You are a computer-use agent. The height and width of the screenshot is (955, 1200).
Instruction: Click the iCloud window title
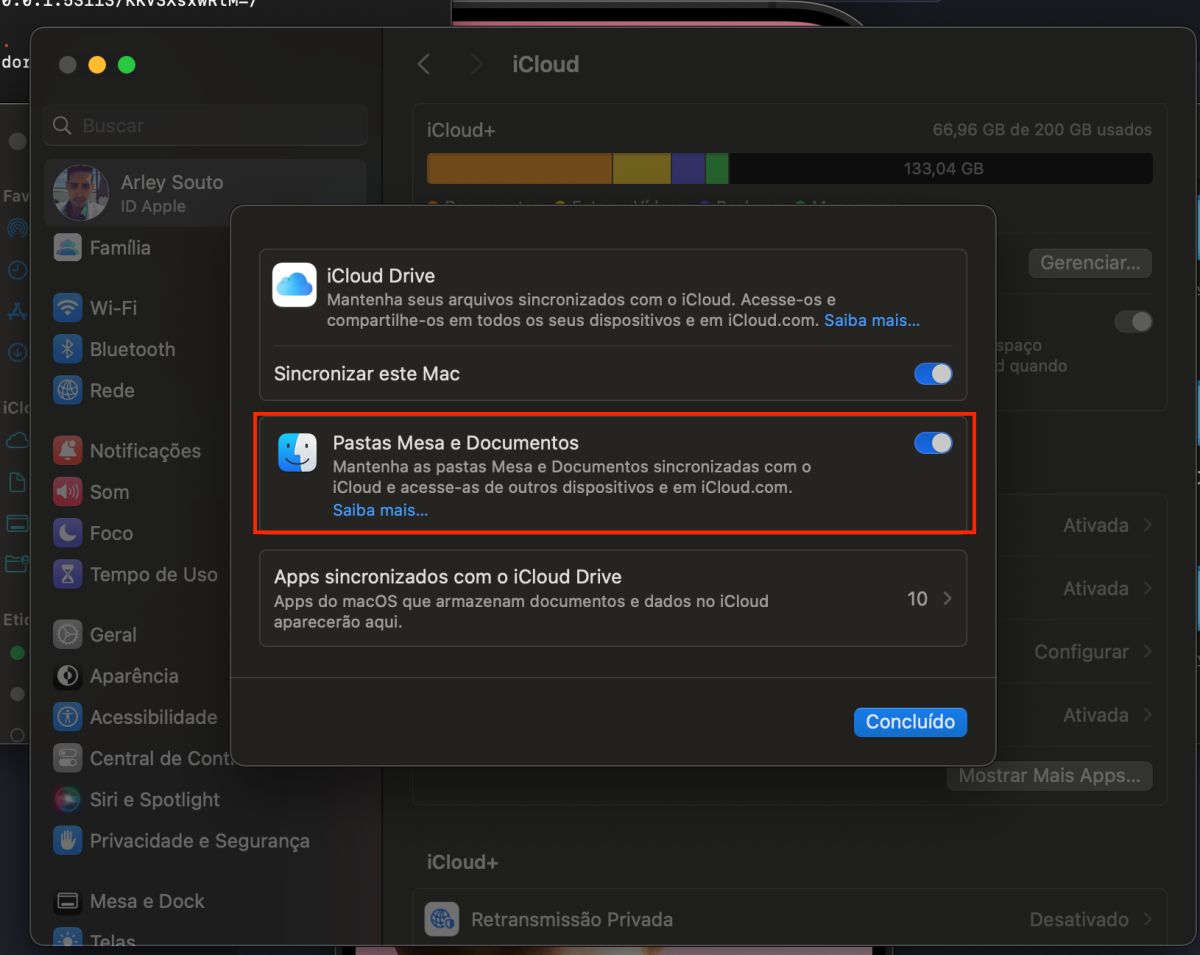pyautogui.click(x=545, y=64)
